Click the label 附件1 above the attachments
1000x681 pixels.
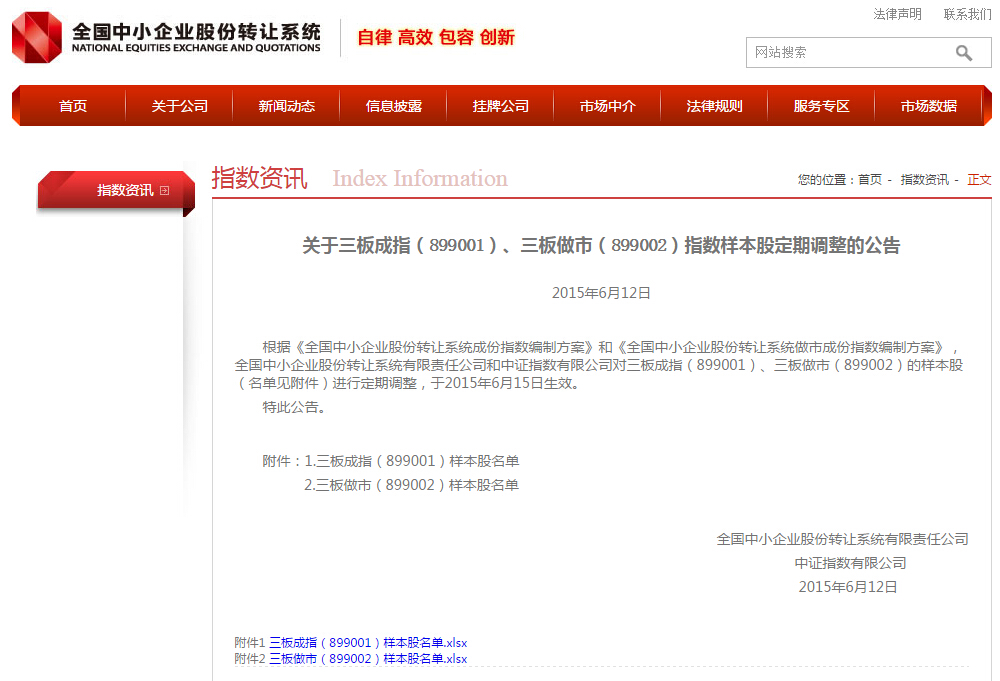[249, 643]
